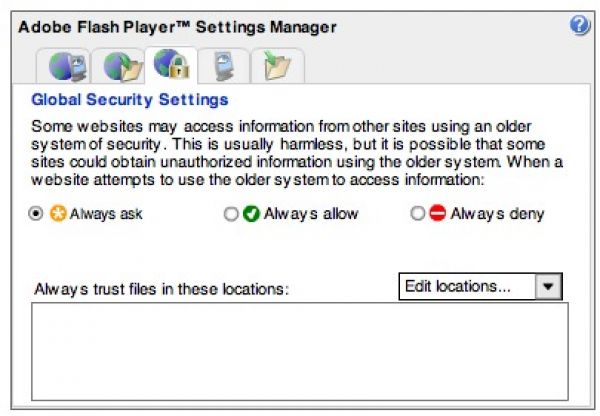Click inside the empty trusted locations list
The image size is (600, 416).
300,350
